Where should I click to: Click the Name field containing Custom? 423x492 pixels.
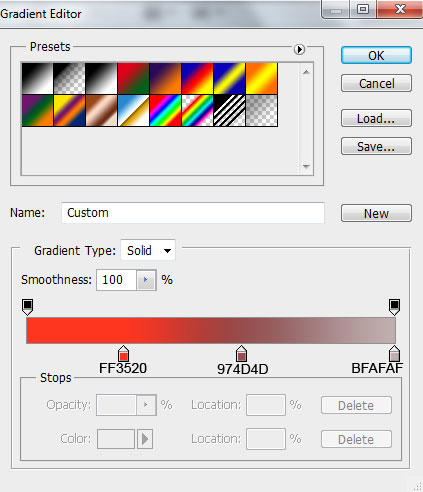click(x=193, y=213)
